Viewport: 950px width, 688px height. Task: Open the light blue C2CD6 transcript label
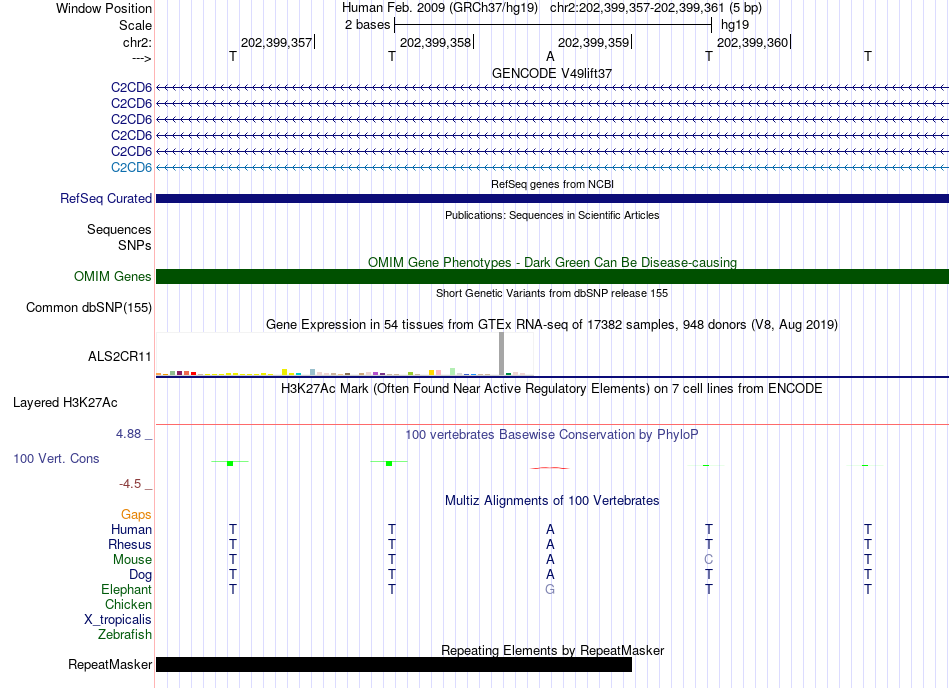tap(131, 167)
